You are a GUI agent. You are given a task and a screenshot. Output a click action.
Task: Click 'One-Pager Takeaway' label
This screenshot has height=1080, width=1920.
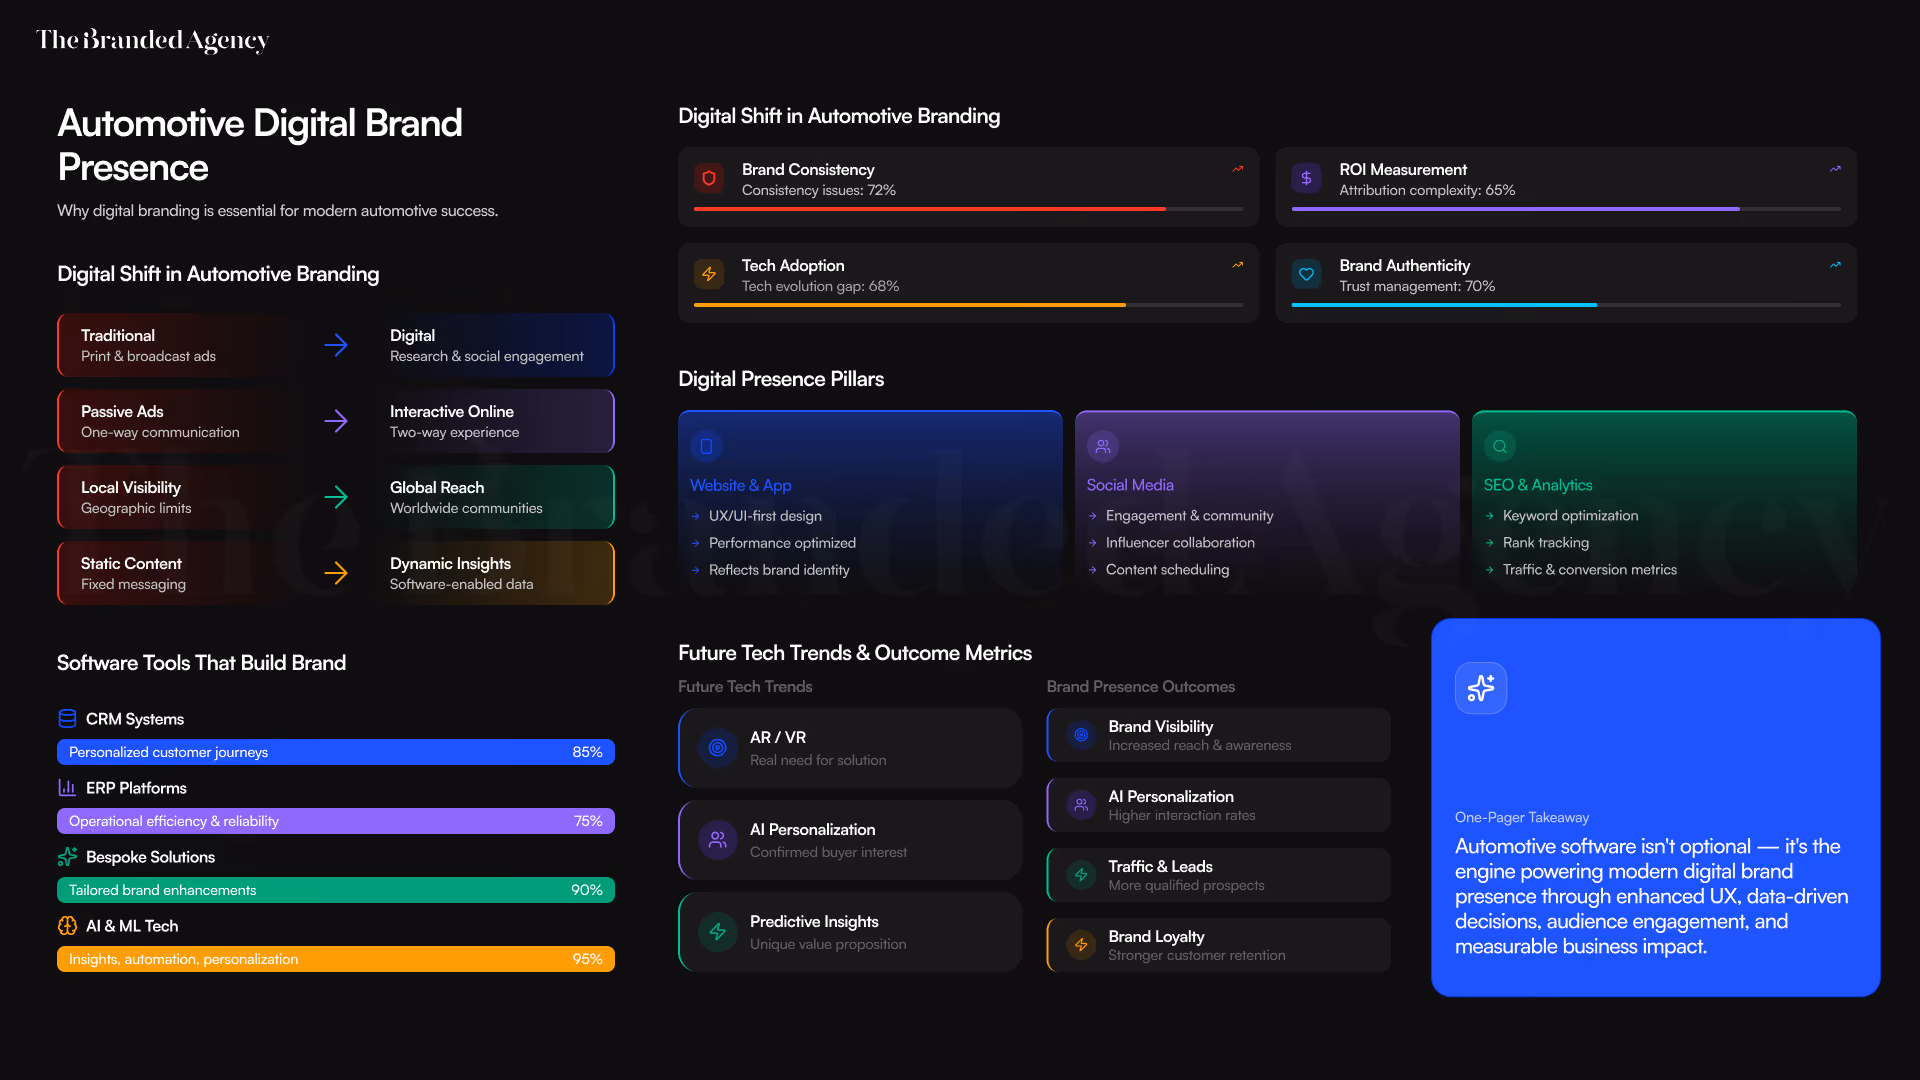tap(1522, 818)
